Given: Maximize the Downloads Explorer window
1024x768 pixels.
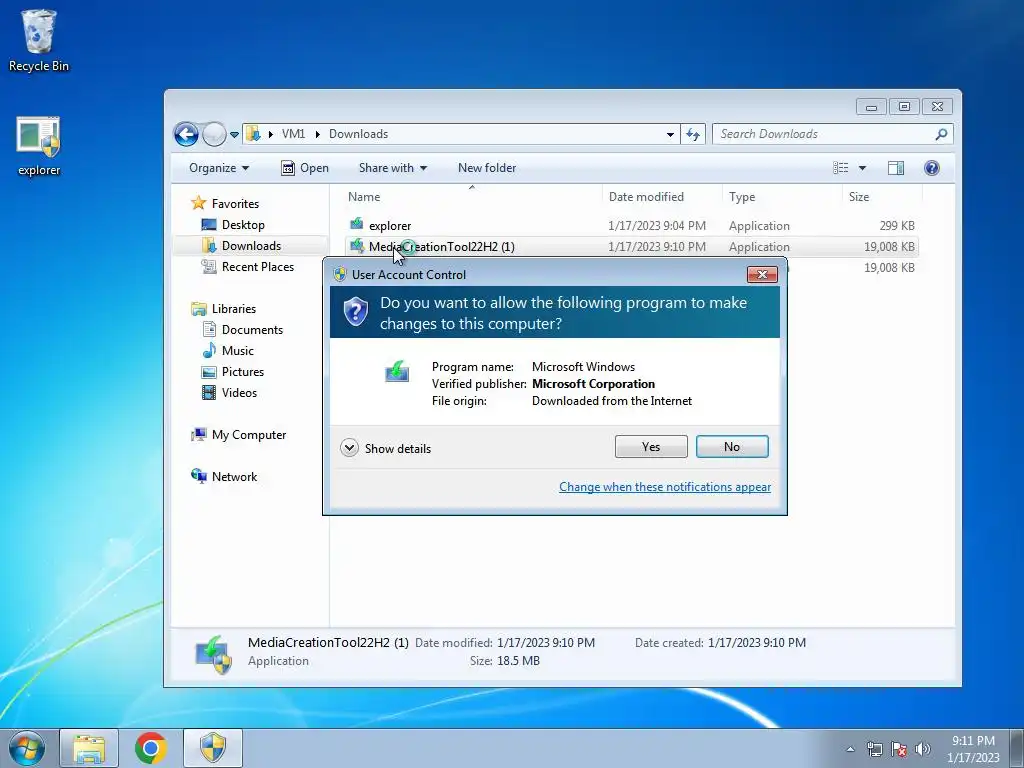Looking at the screenshot, I should [904, 106].
